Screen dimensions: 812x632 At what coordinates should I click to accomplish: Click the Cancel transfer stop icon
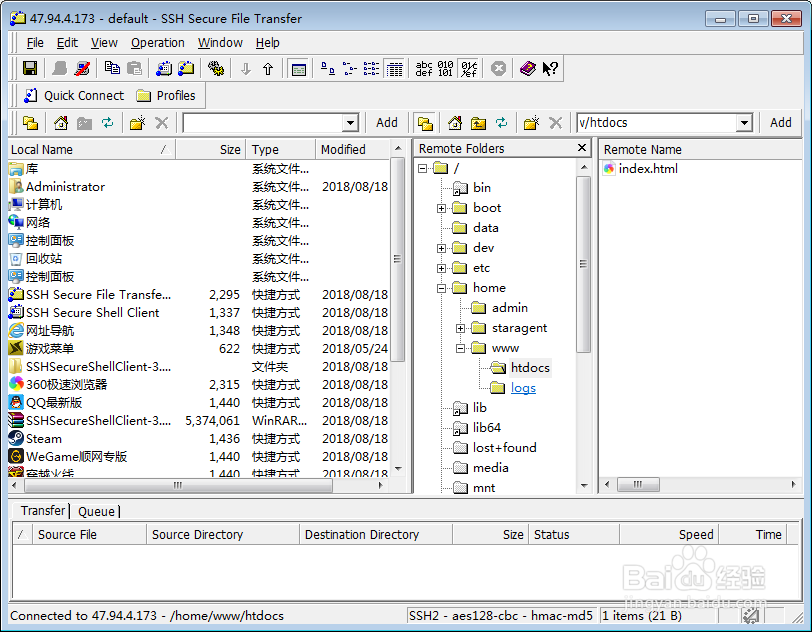pyautogui.click(x=499, y=68)
